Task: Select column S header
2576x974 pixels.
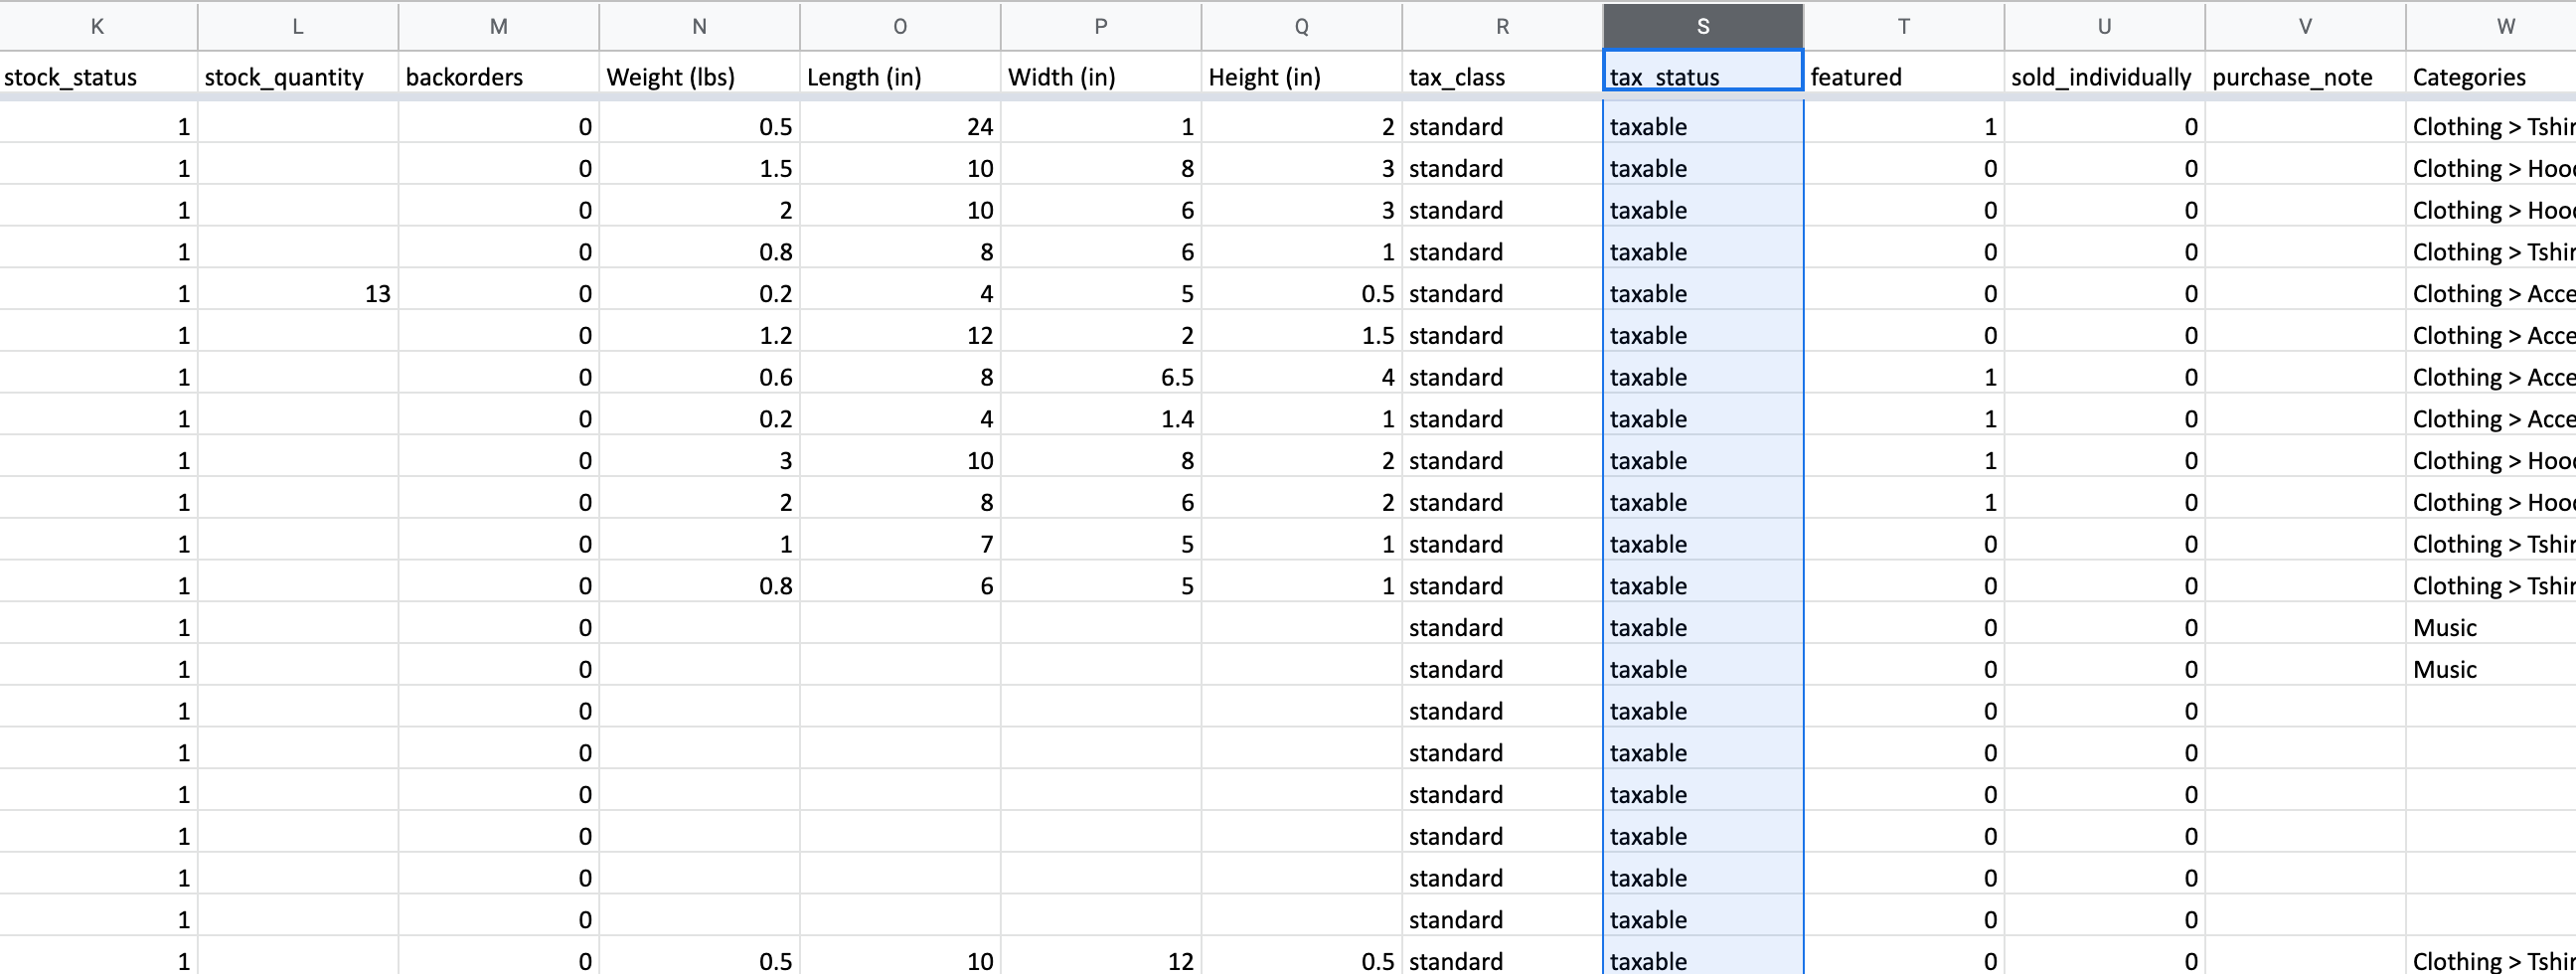Action: (x=1702, y=27)
